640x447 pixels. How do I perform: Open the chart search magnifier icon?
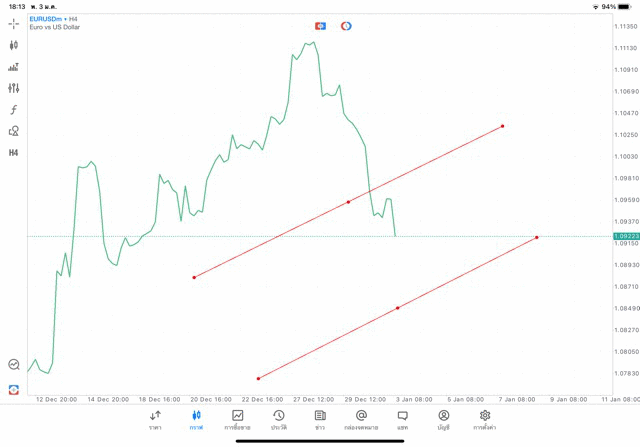[x=14, y=365]
